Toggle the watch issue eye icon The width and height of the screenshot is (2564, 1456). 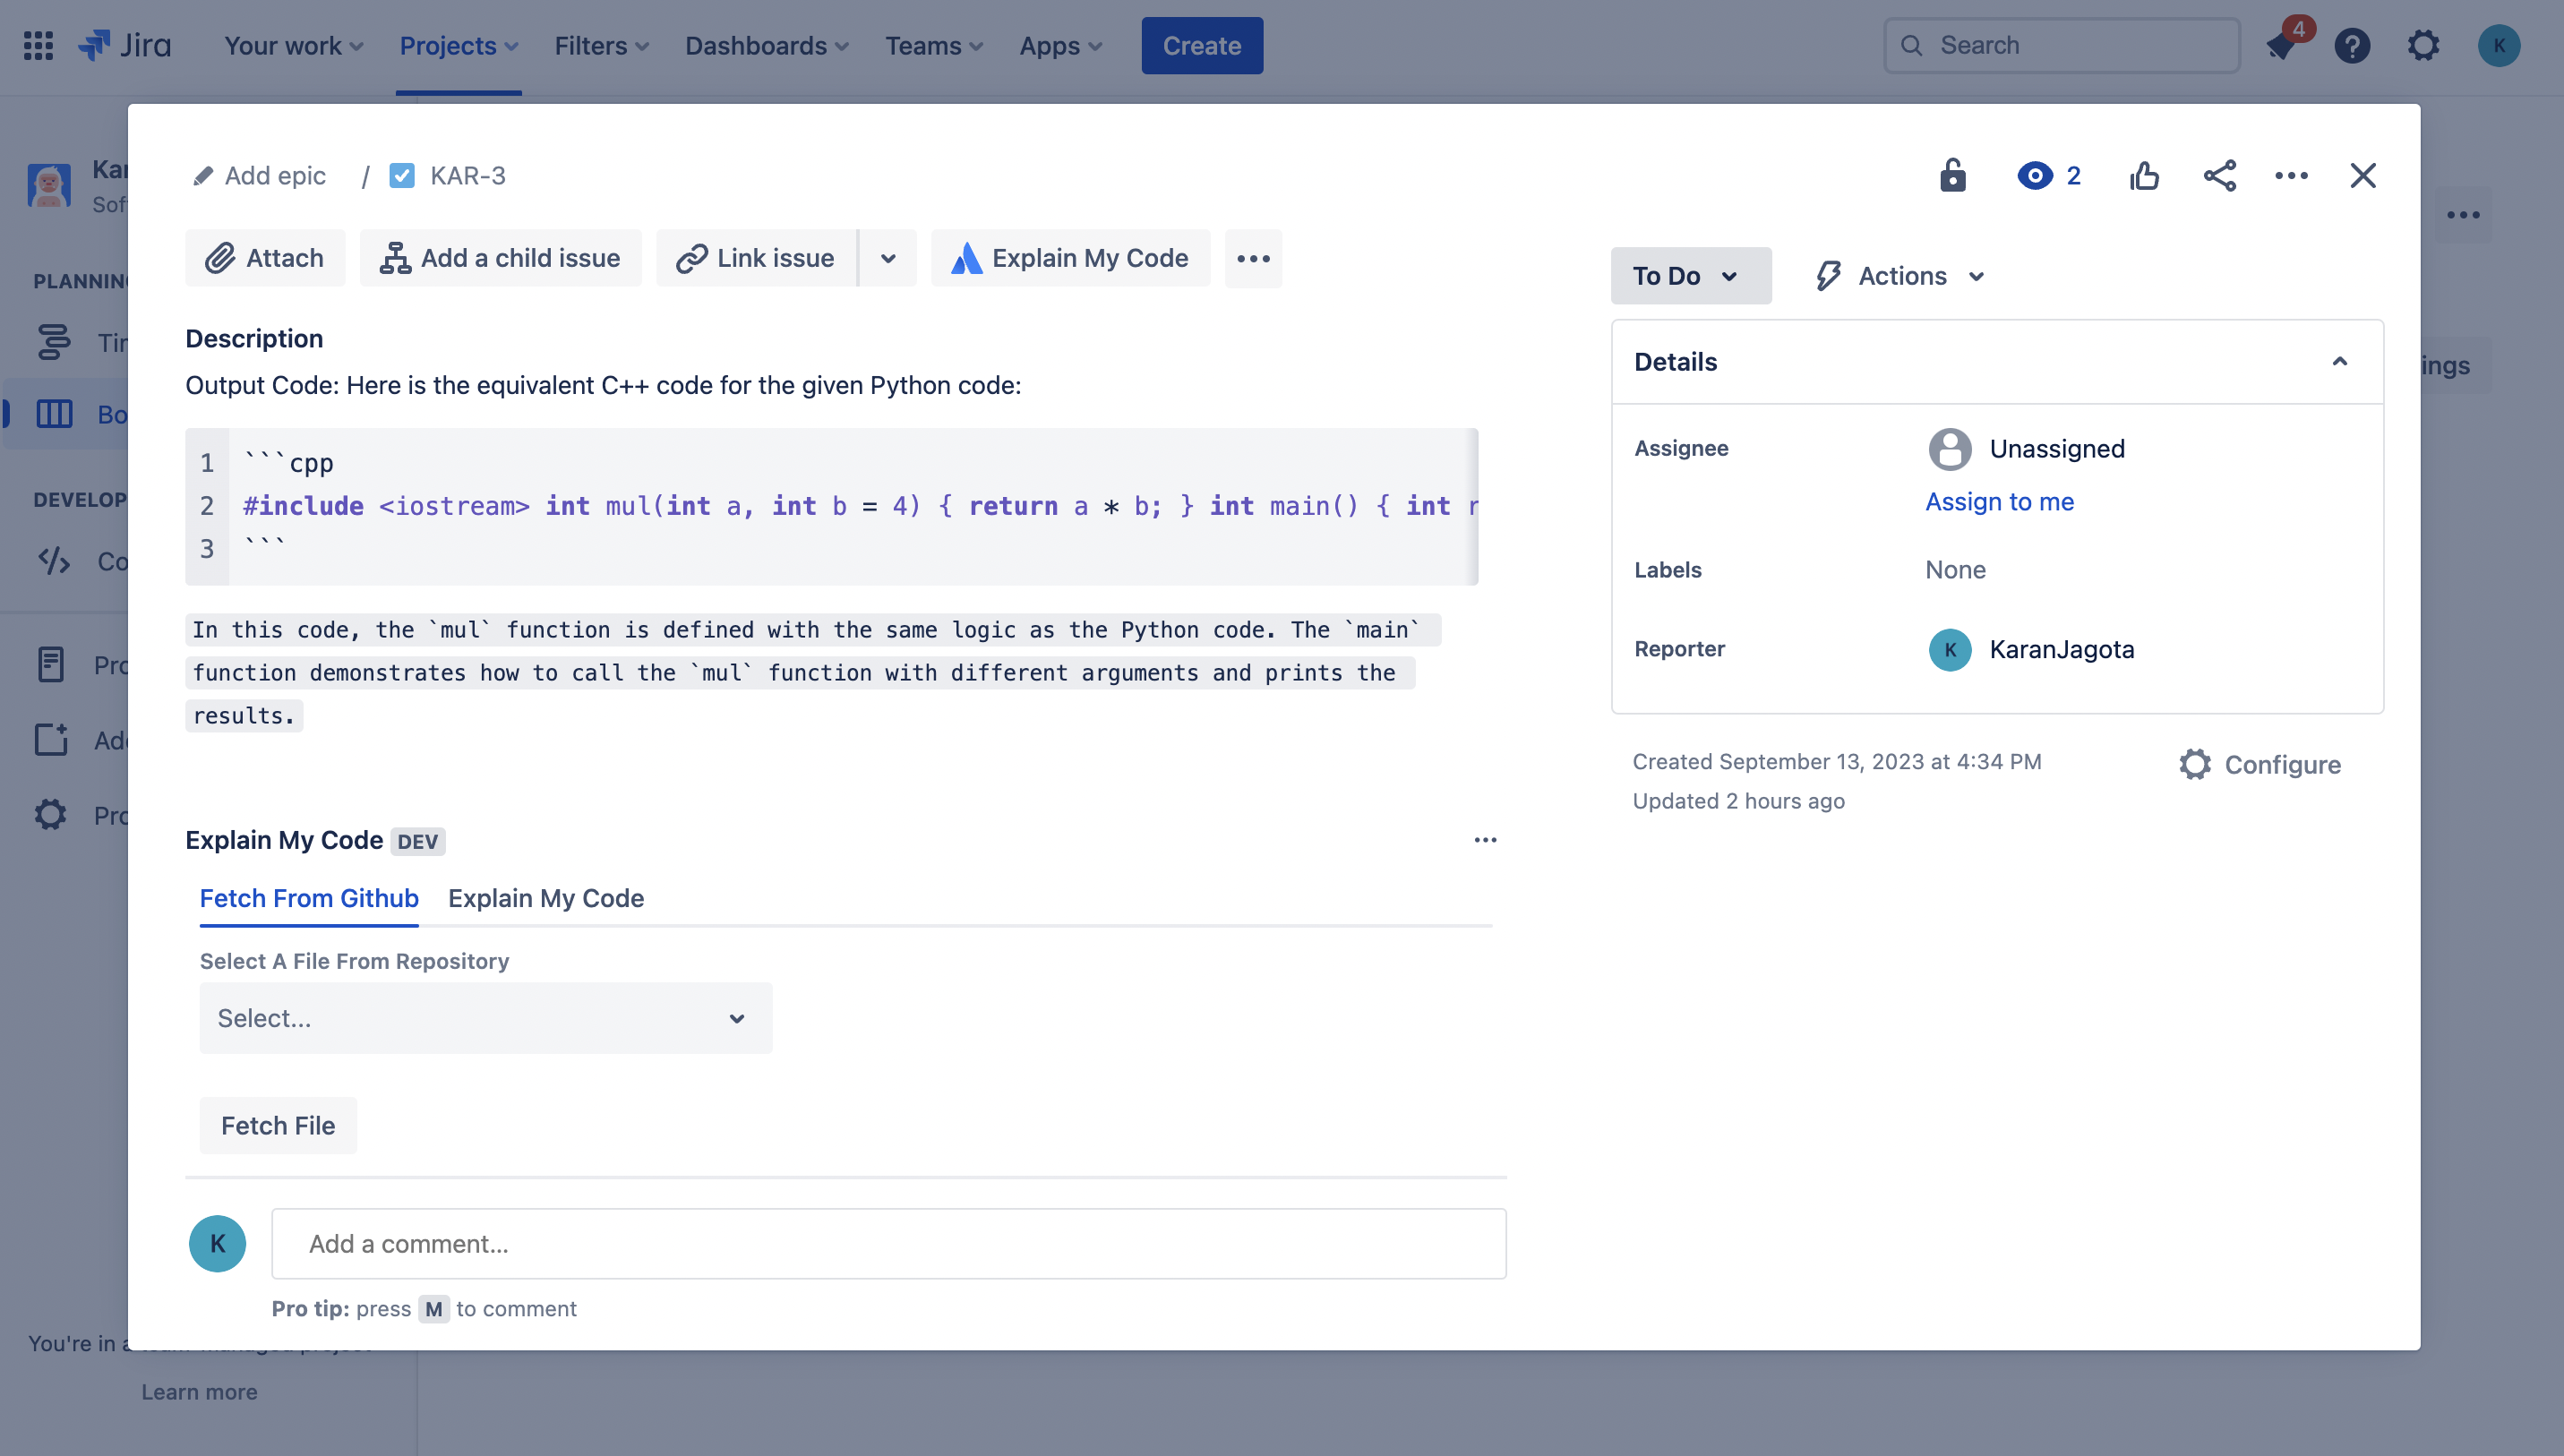[x=2035, y=176]
